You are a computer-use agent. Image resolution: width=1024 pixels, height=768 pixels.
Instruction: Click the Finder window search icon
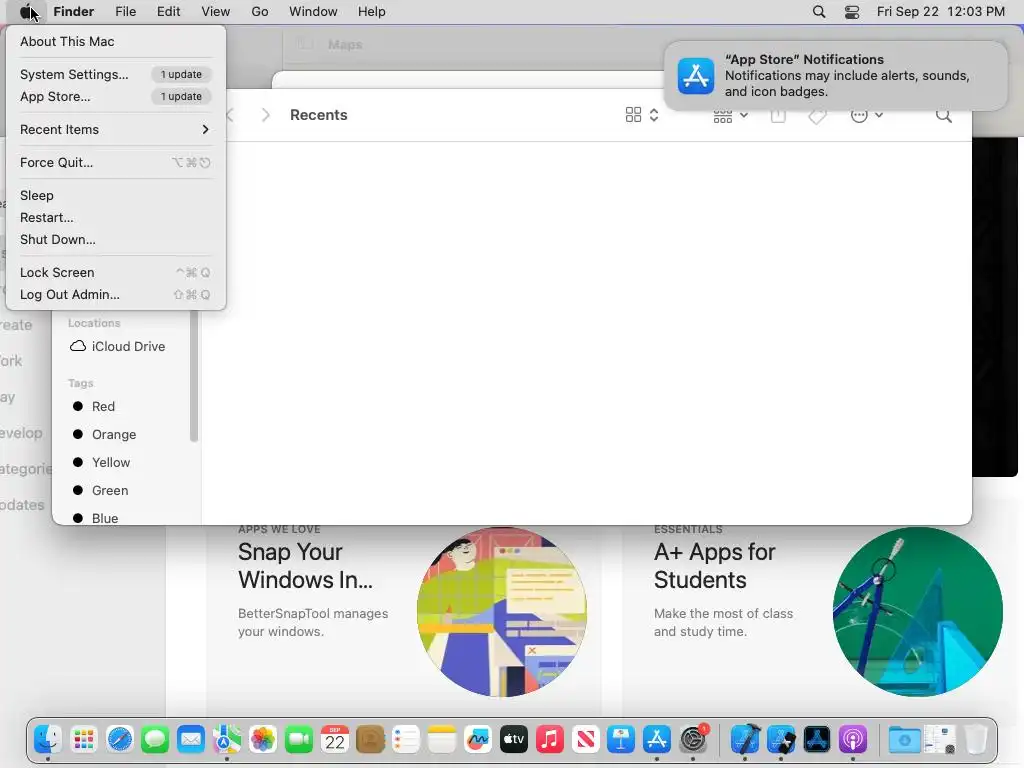pyautogui.click(x=944, y=116)
